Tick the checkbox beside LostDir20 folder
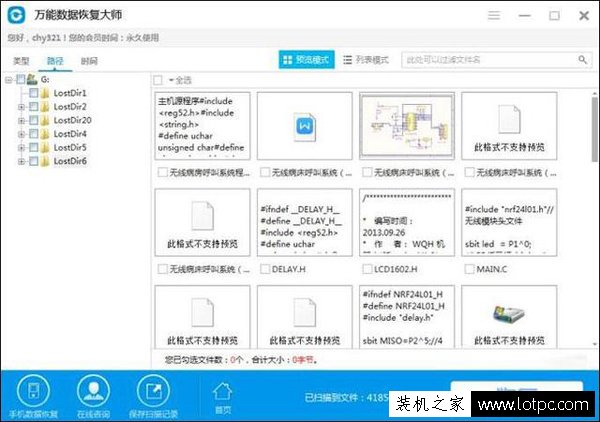Image resolution: width=600 pixels, height=422 pixels. [x=34, y=120]
